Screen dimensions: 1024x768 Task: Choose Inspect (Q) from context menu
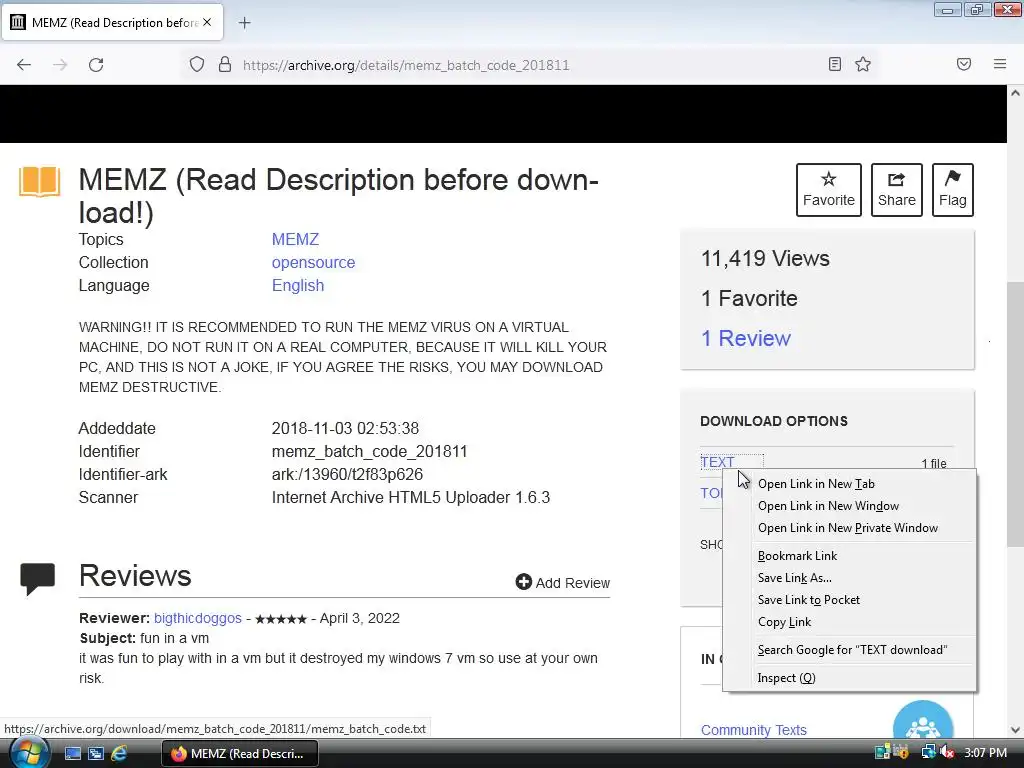pyautogui.click(x=849, y=678)
